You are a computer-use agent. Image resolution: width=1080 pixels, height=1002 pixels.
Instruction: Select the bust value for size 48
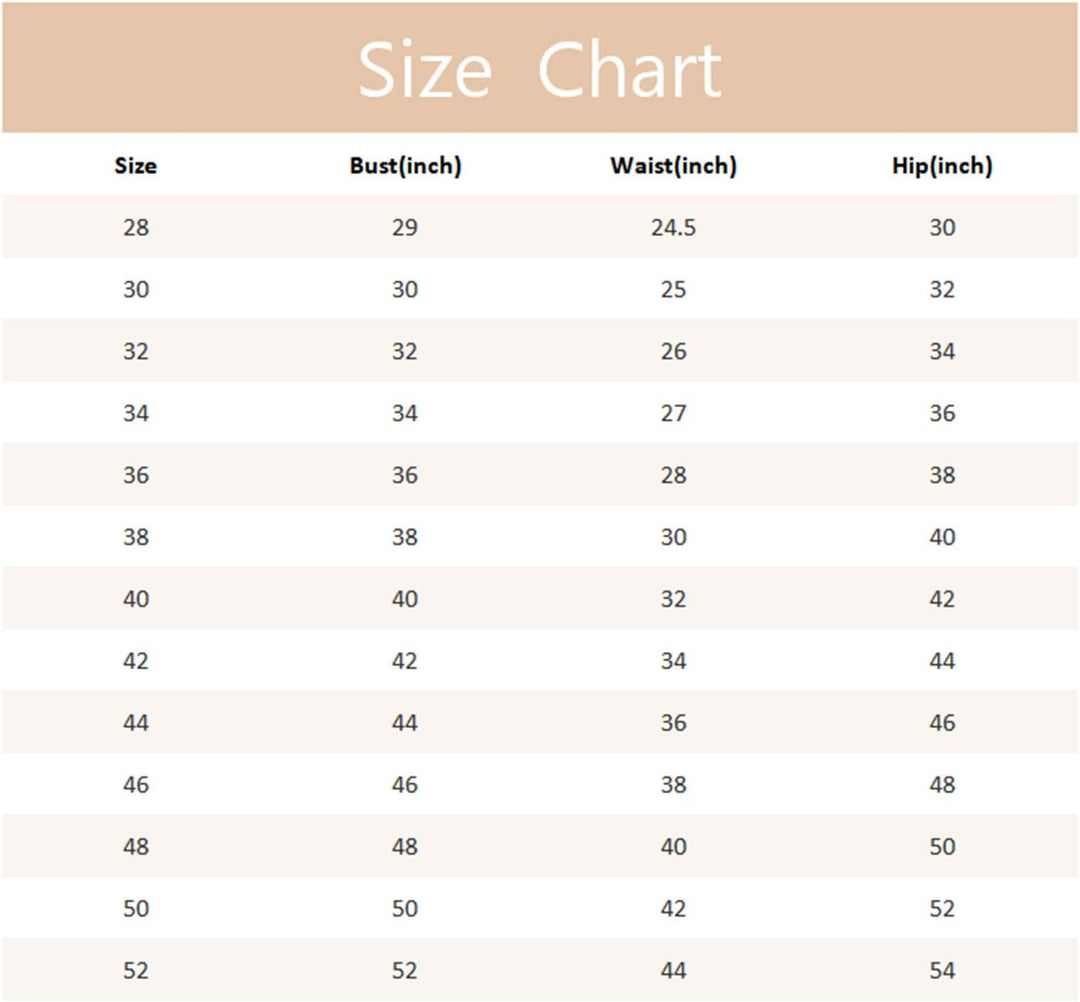[405, 848]
